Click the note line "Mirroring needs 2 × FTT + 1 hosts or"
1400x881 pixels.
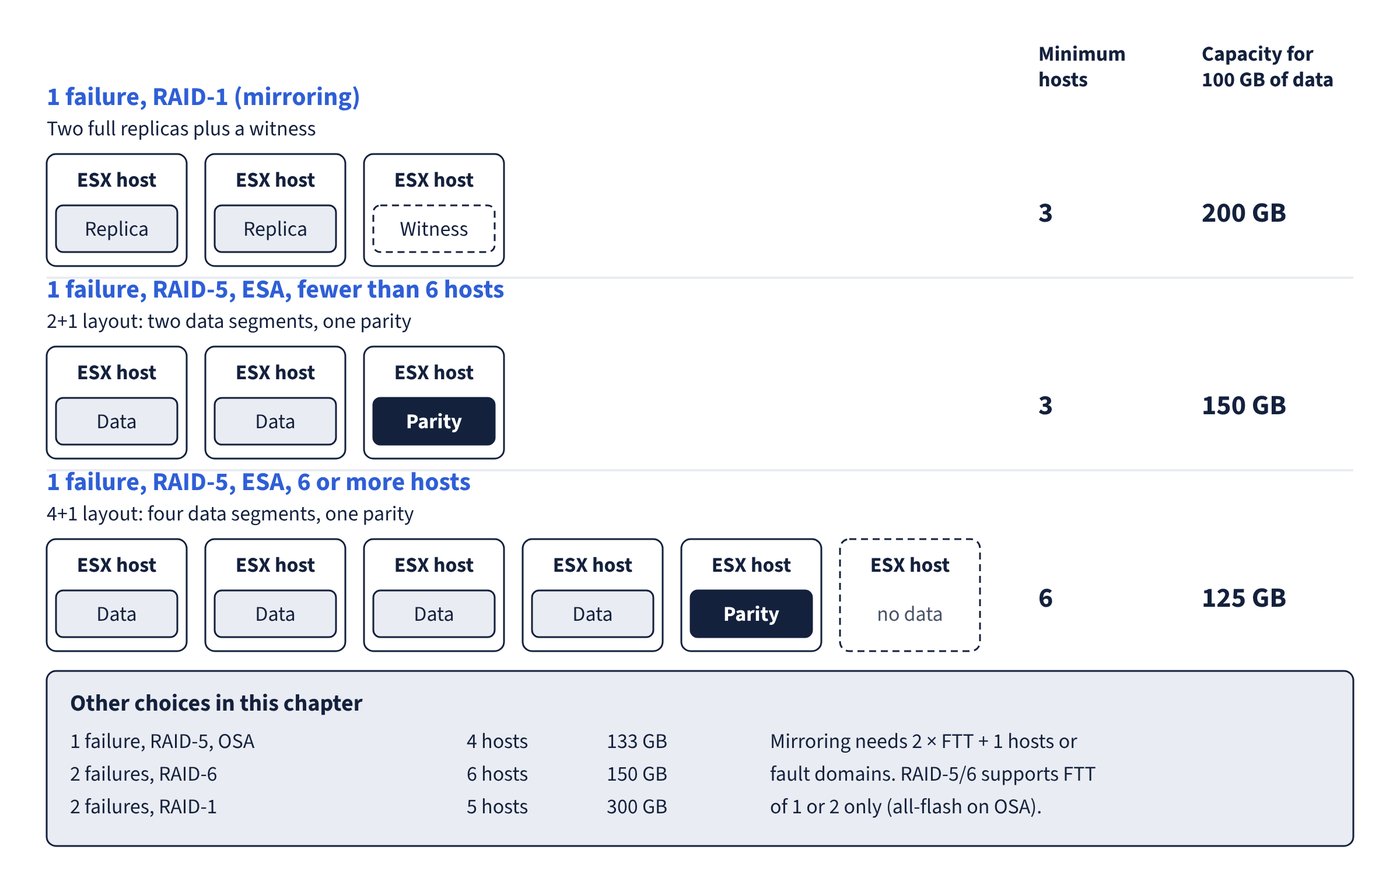pos(923,742)
